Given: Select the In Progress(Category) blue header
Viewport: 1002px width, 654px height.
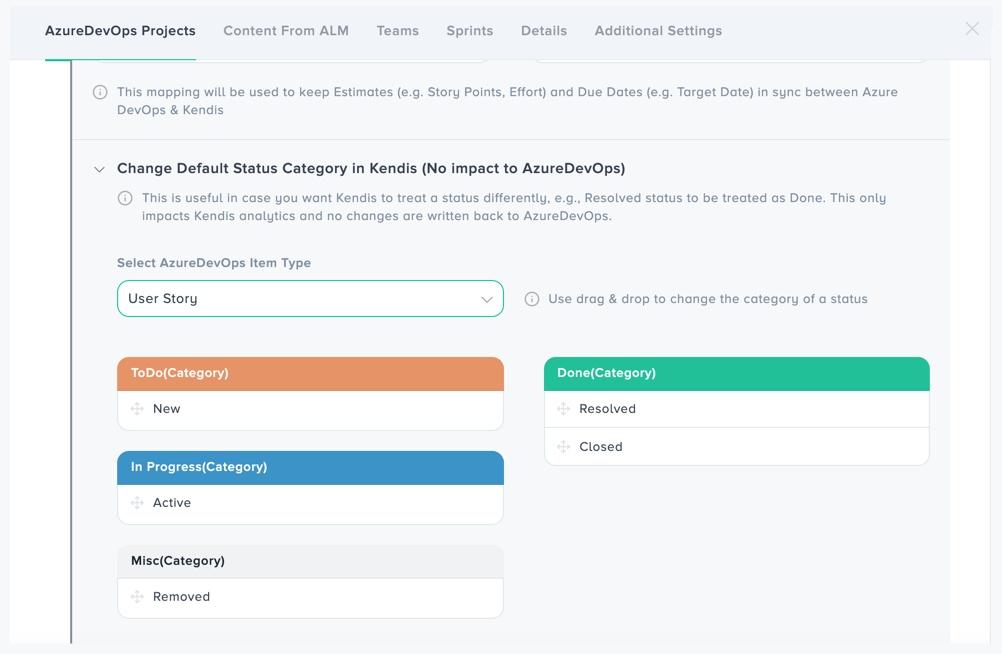Looking at the screenshot, I should 310,467.
